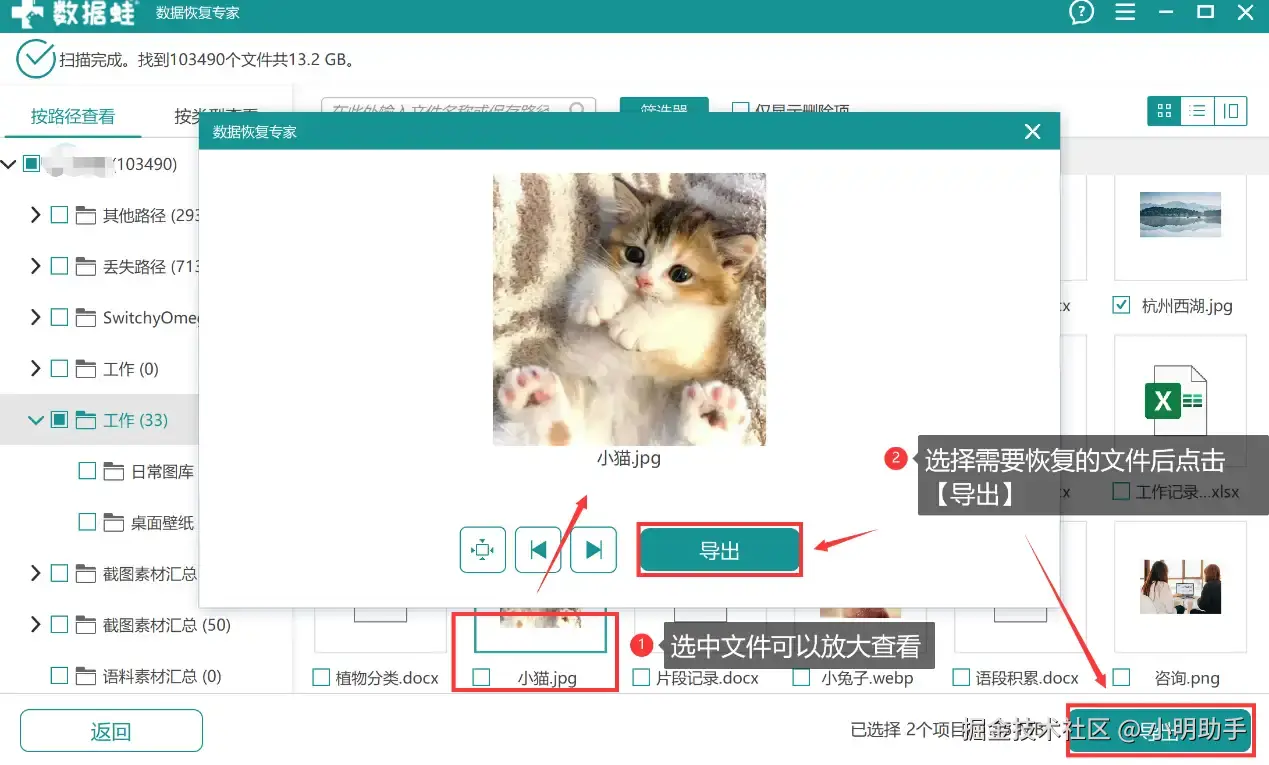Select the 语料素材汇总 (0) tree row

(146, 676)
